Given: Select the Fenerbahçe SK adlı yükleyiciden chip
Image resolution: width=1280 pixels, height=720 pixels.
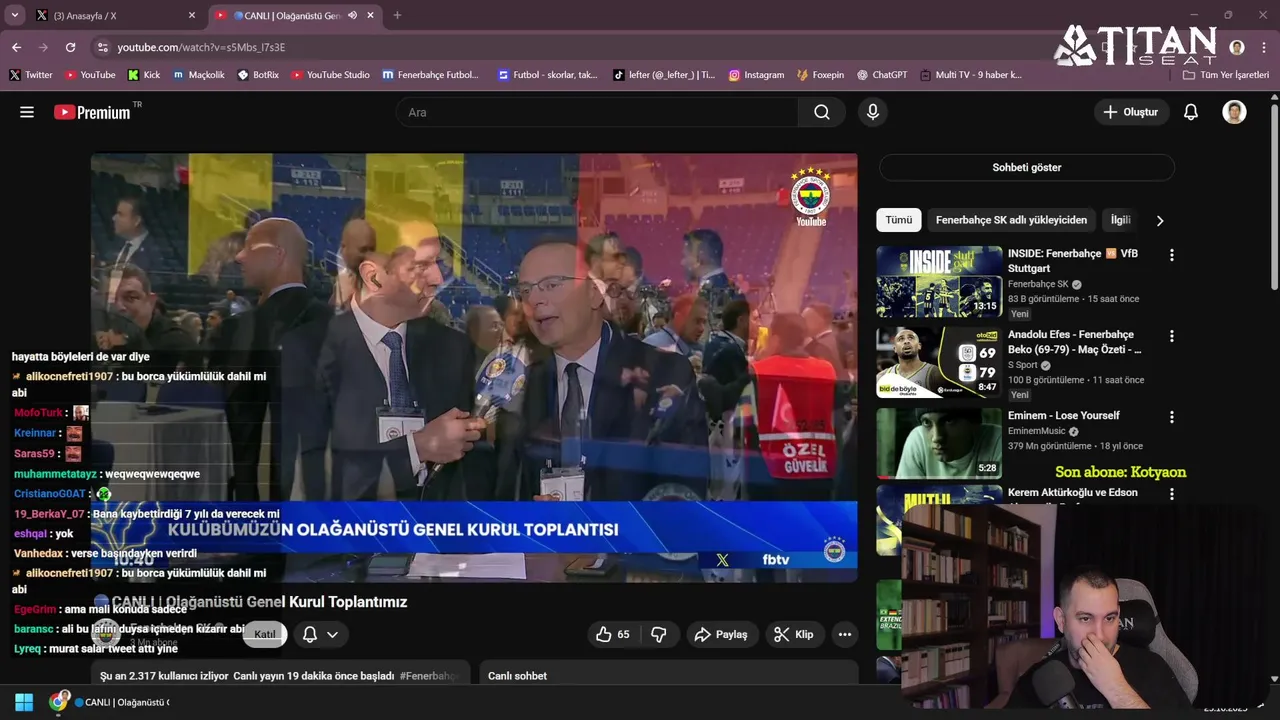Looking at the screenshot, I should [x=1011, y=220].
